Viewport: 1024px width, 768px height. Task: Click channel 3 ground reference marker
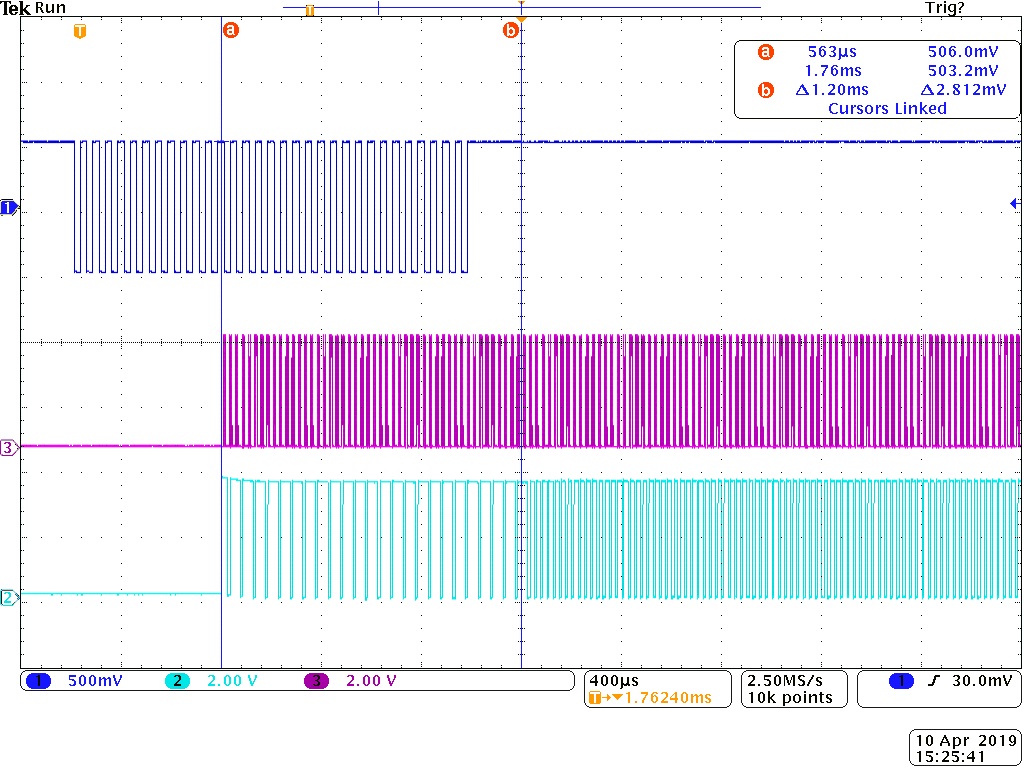[x=9, y=448]
